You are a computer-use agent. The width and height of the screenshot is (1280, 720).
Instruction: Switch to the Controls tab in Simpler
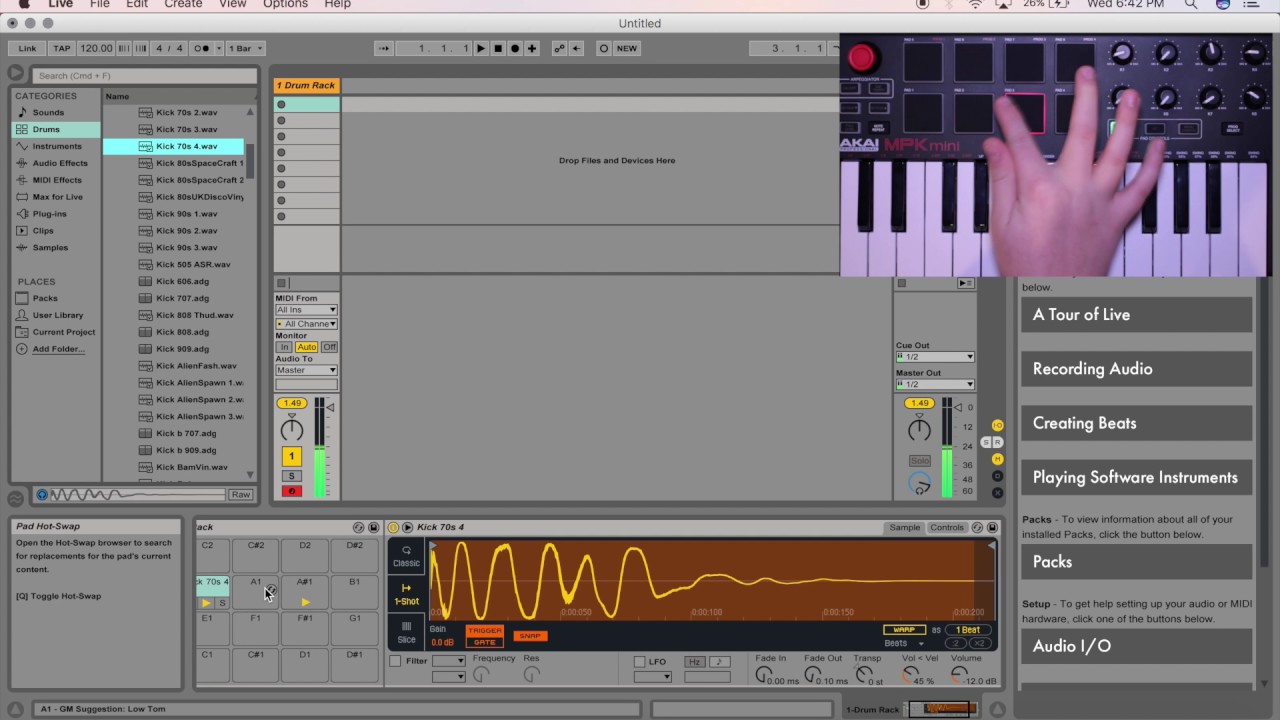[x=946, y=527]
